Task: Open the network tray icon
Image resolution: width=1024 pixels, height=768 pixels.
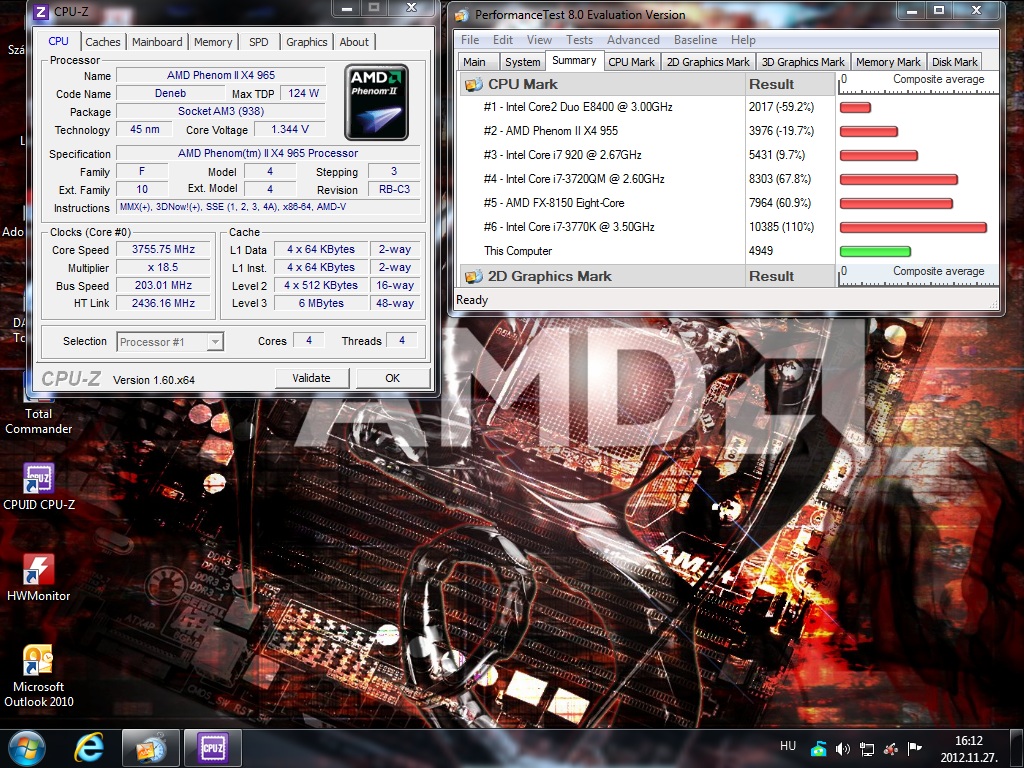Action: point(867,748)
